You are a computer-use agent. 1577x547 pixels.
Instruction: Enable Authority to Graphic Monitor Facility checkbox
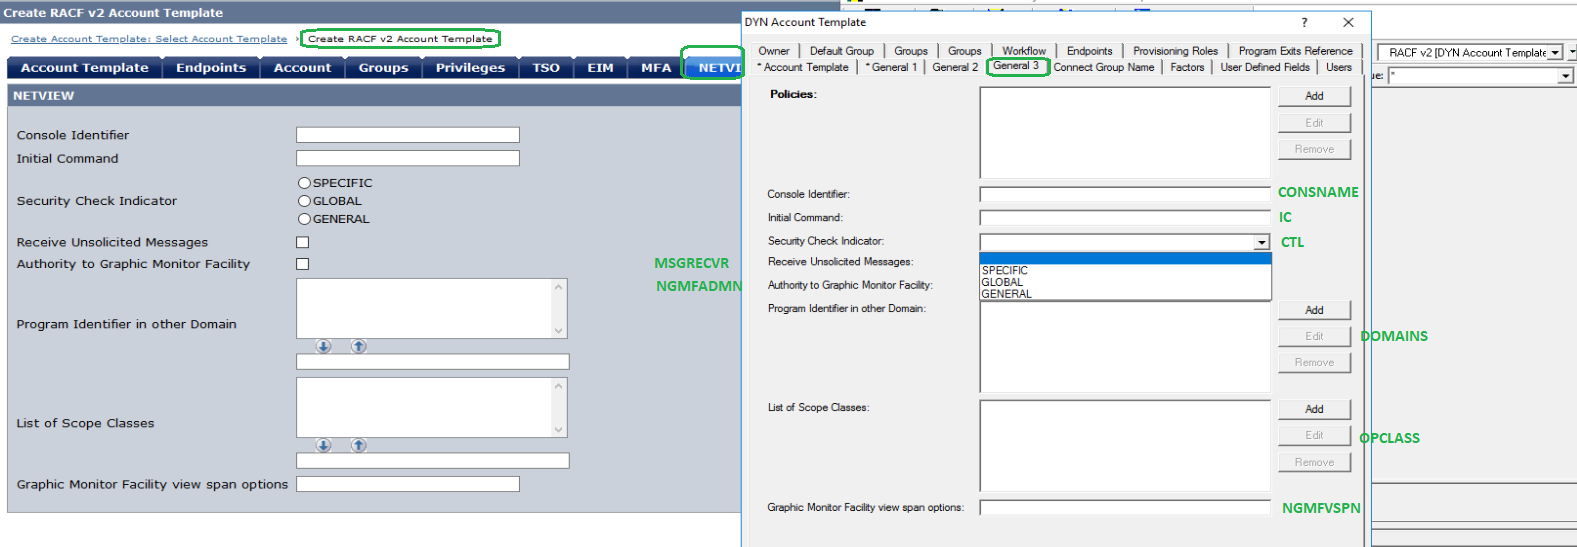point(303,264)
